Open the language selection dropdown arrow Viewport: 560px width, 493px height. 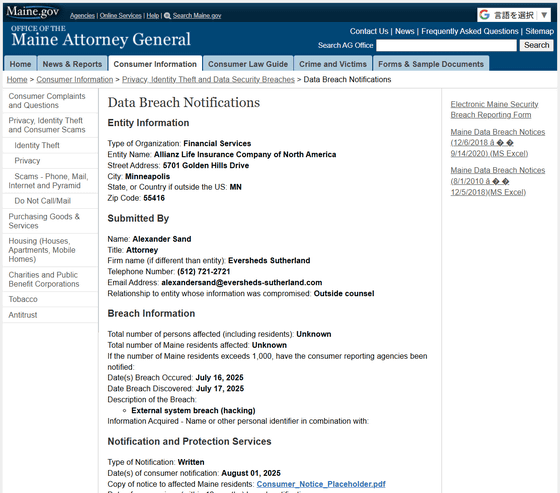544,15
